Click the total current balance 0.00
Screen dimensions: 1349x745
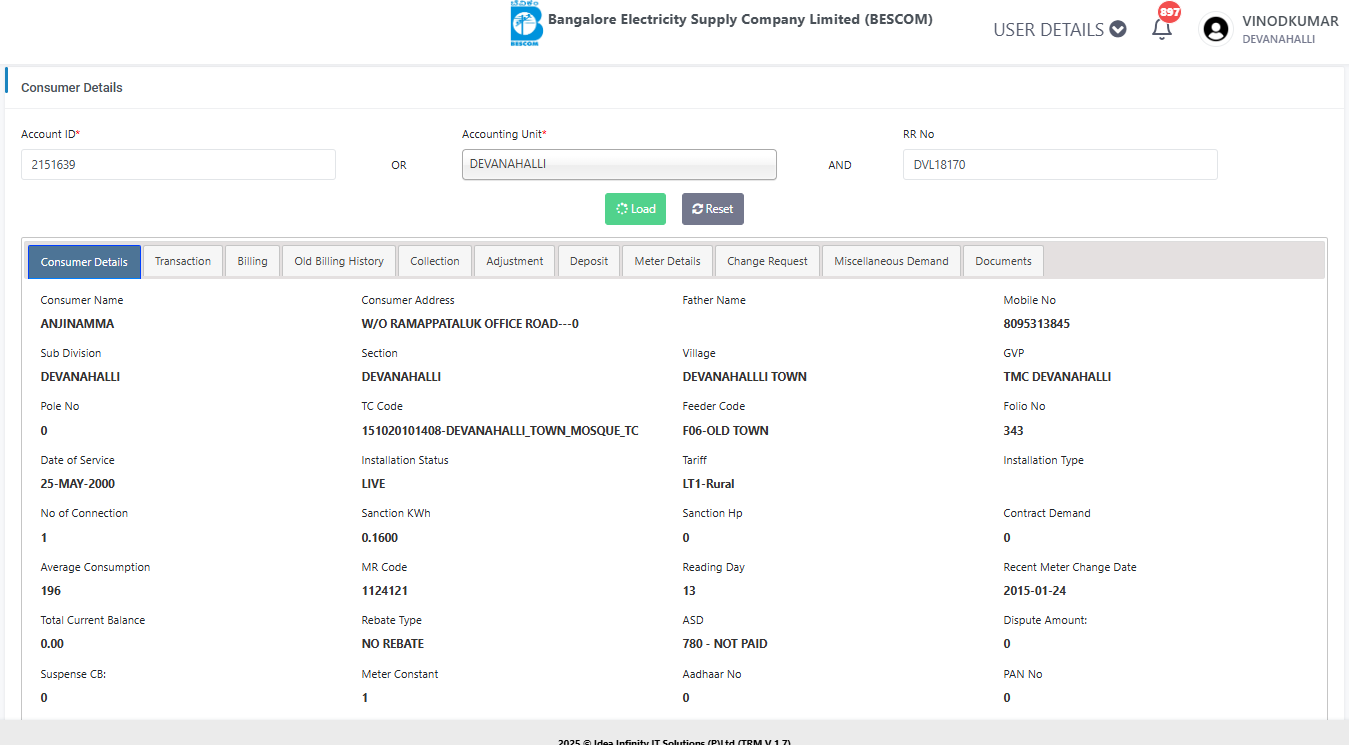[52, 644]
